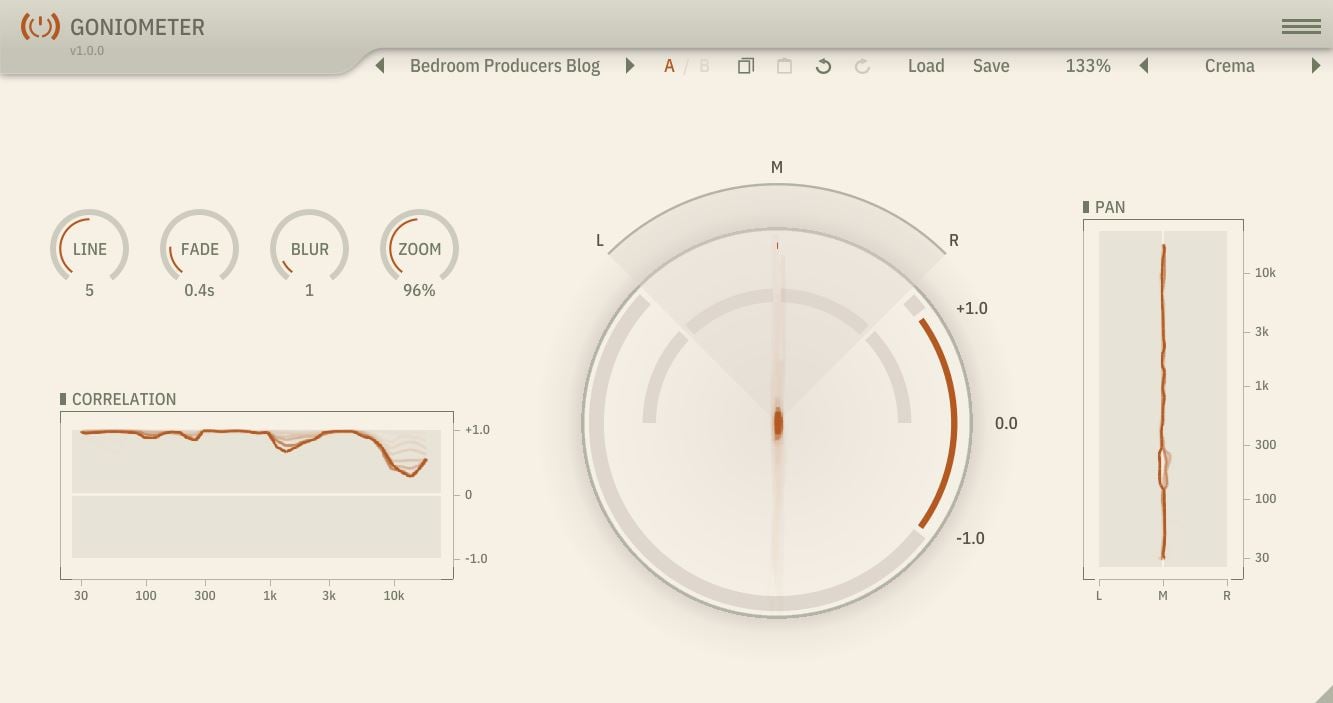Click the v1.0.0 version label
This screenshot has width=1333, height=703.
87,51
